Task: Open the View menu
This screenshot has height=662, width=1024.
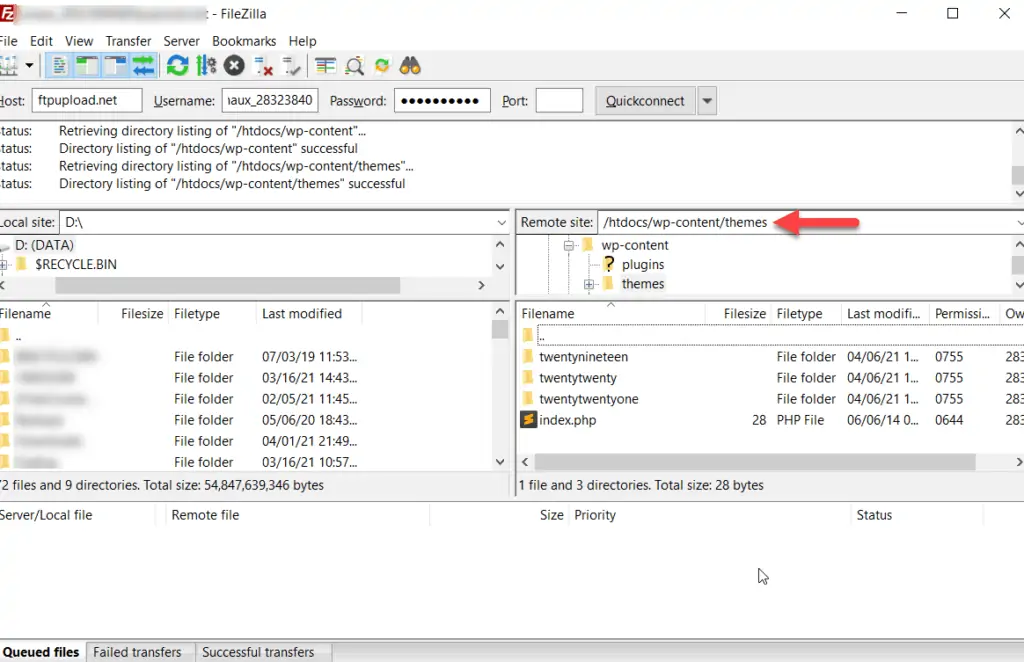Action: coord(79,40)
